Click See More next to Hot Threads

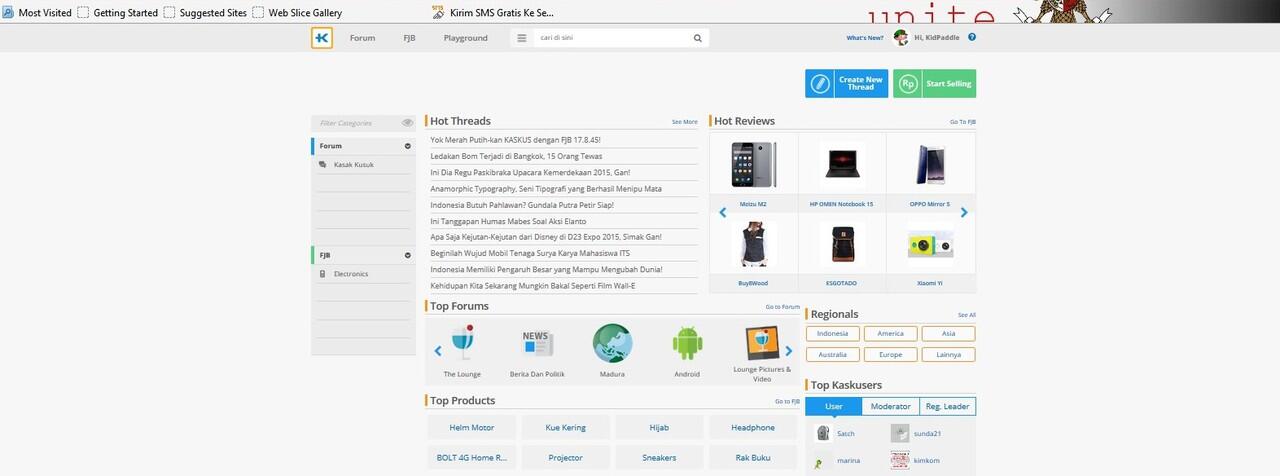(685, 122)
